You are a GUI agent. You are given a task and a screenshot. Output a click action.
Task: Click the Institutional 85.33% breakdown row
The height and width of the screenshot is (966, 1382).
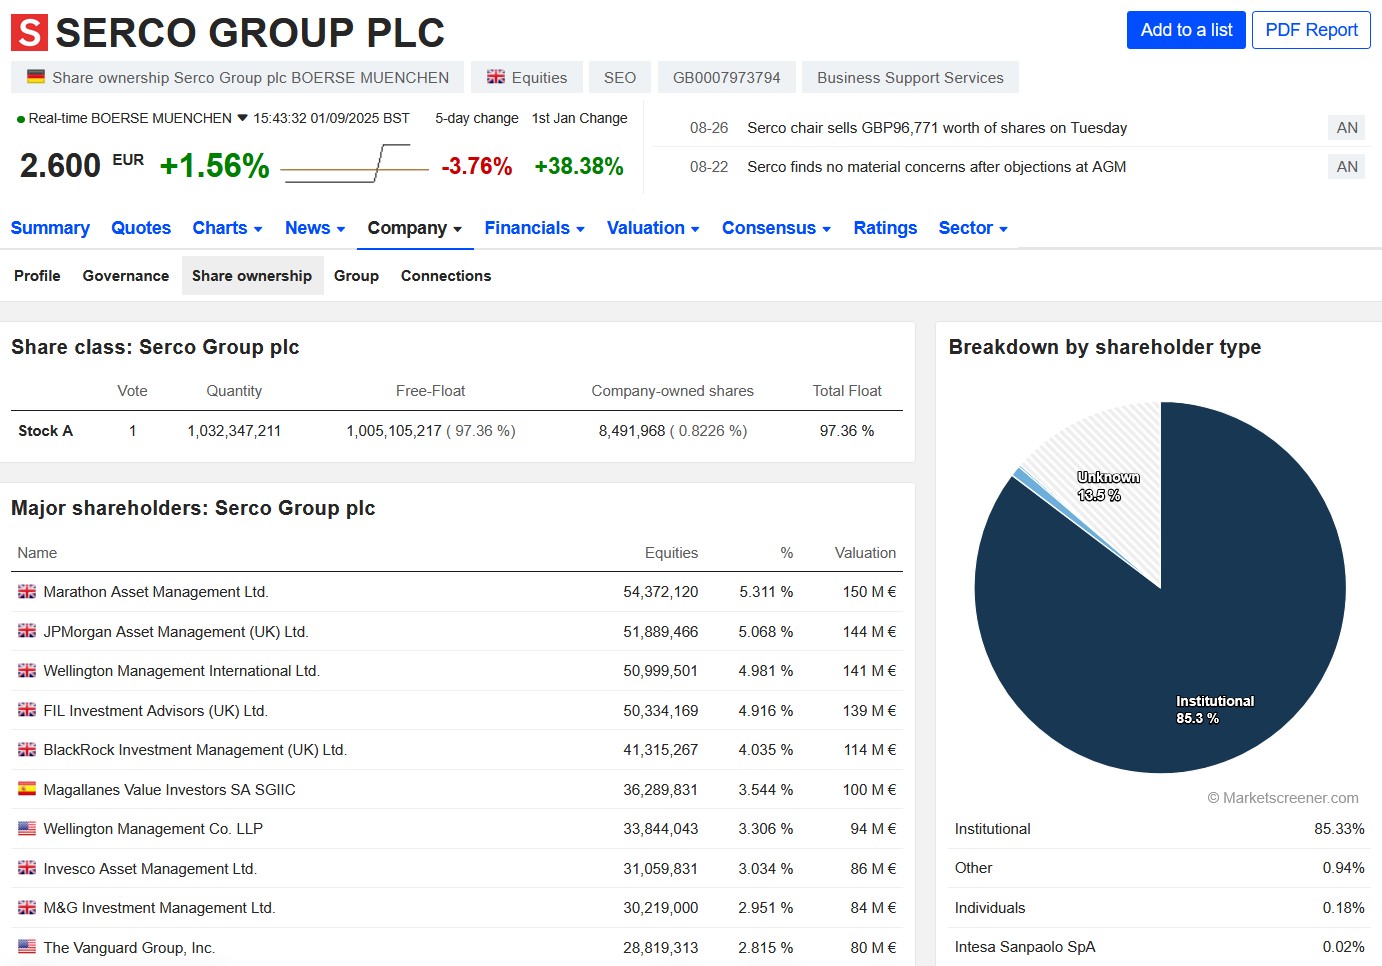coord(1159,829)
